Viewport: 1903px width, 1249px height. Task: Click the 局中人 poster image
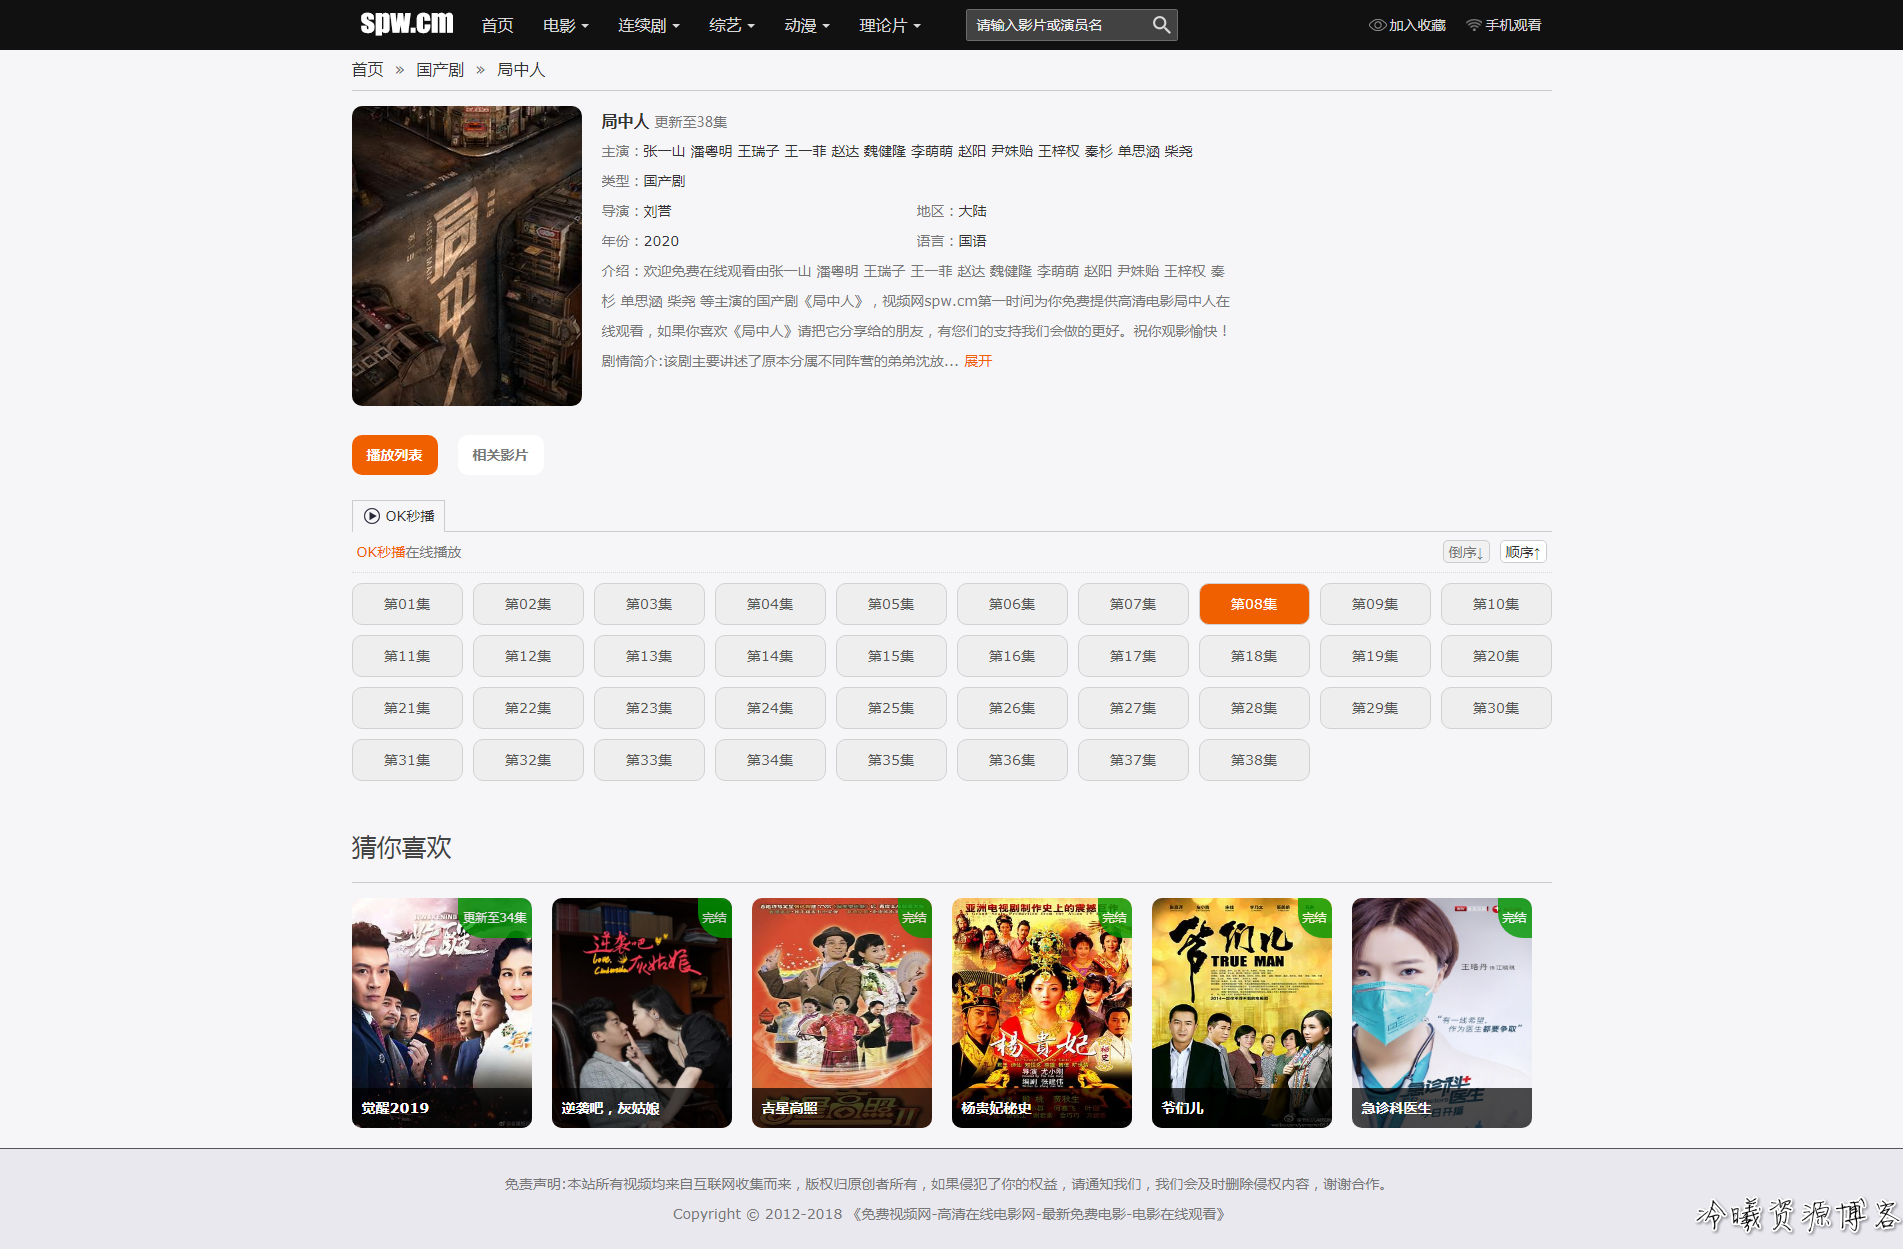pos(467,256)
